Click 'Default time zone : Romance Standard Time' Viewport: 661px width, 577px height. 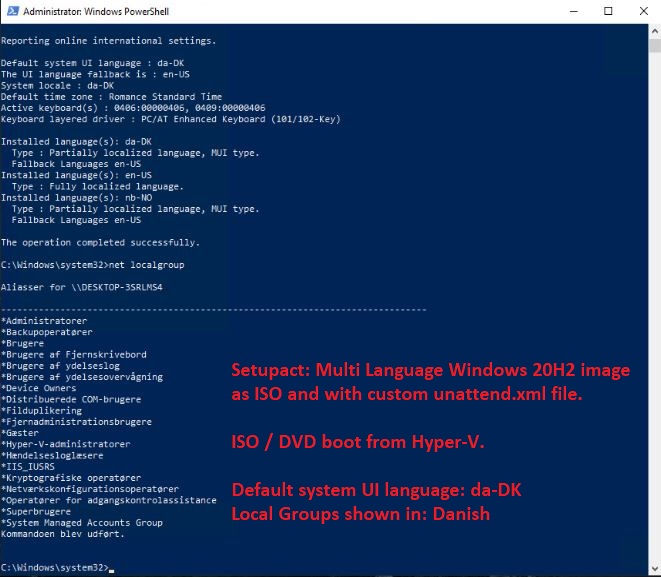click(111, 97)
